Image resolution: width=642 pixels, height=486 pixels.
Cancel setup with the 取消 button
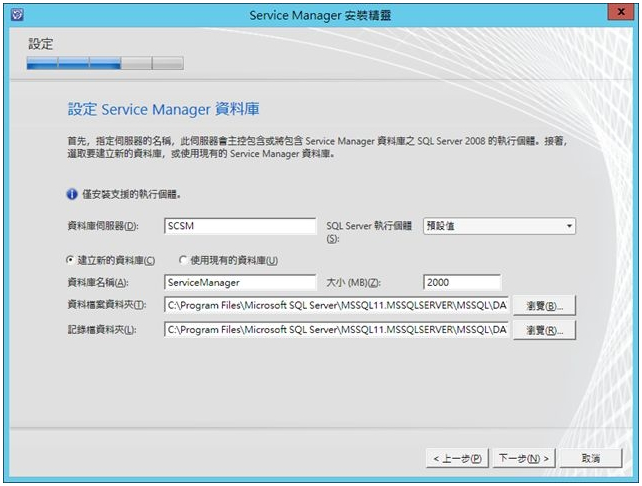click(591, 458)
